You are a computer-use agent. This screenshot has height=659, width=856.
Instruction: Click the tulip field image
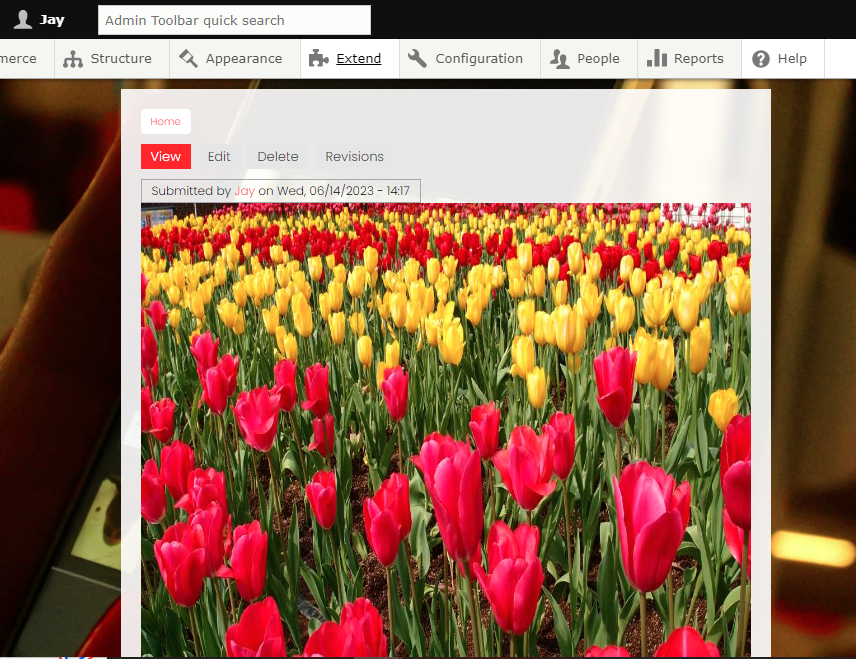click(x=446, y=430)
